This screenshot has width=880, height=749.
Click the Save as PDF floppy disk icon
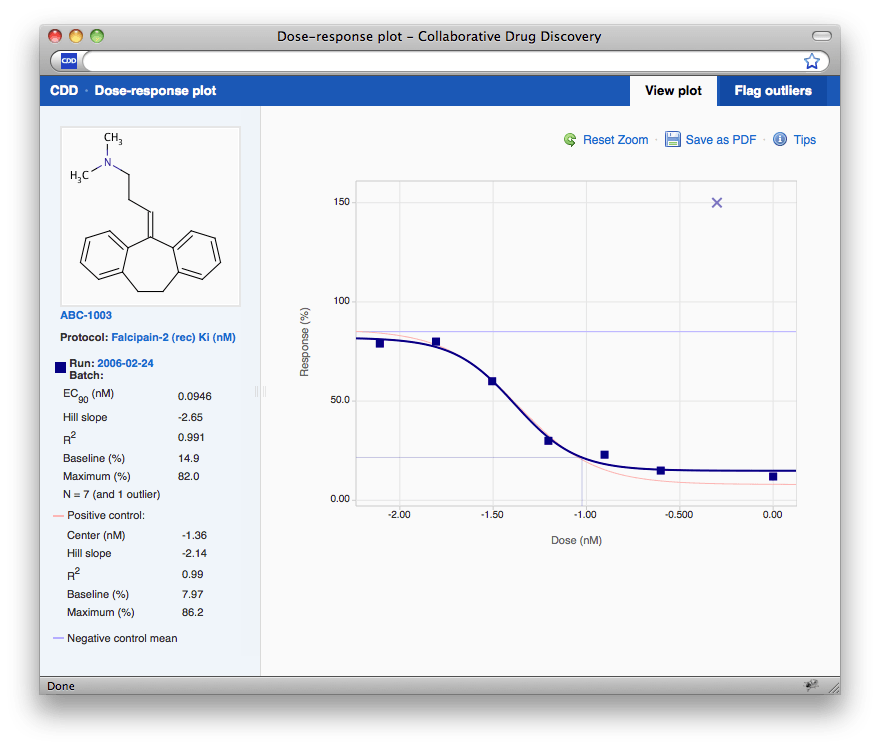[x=673, y=140]
